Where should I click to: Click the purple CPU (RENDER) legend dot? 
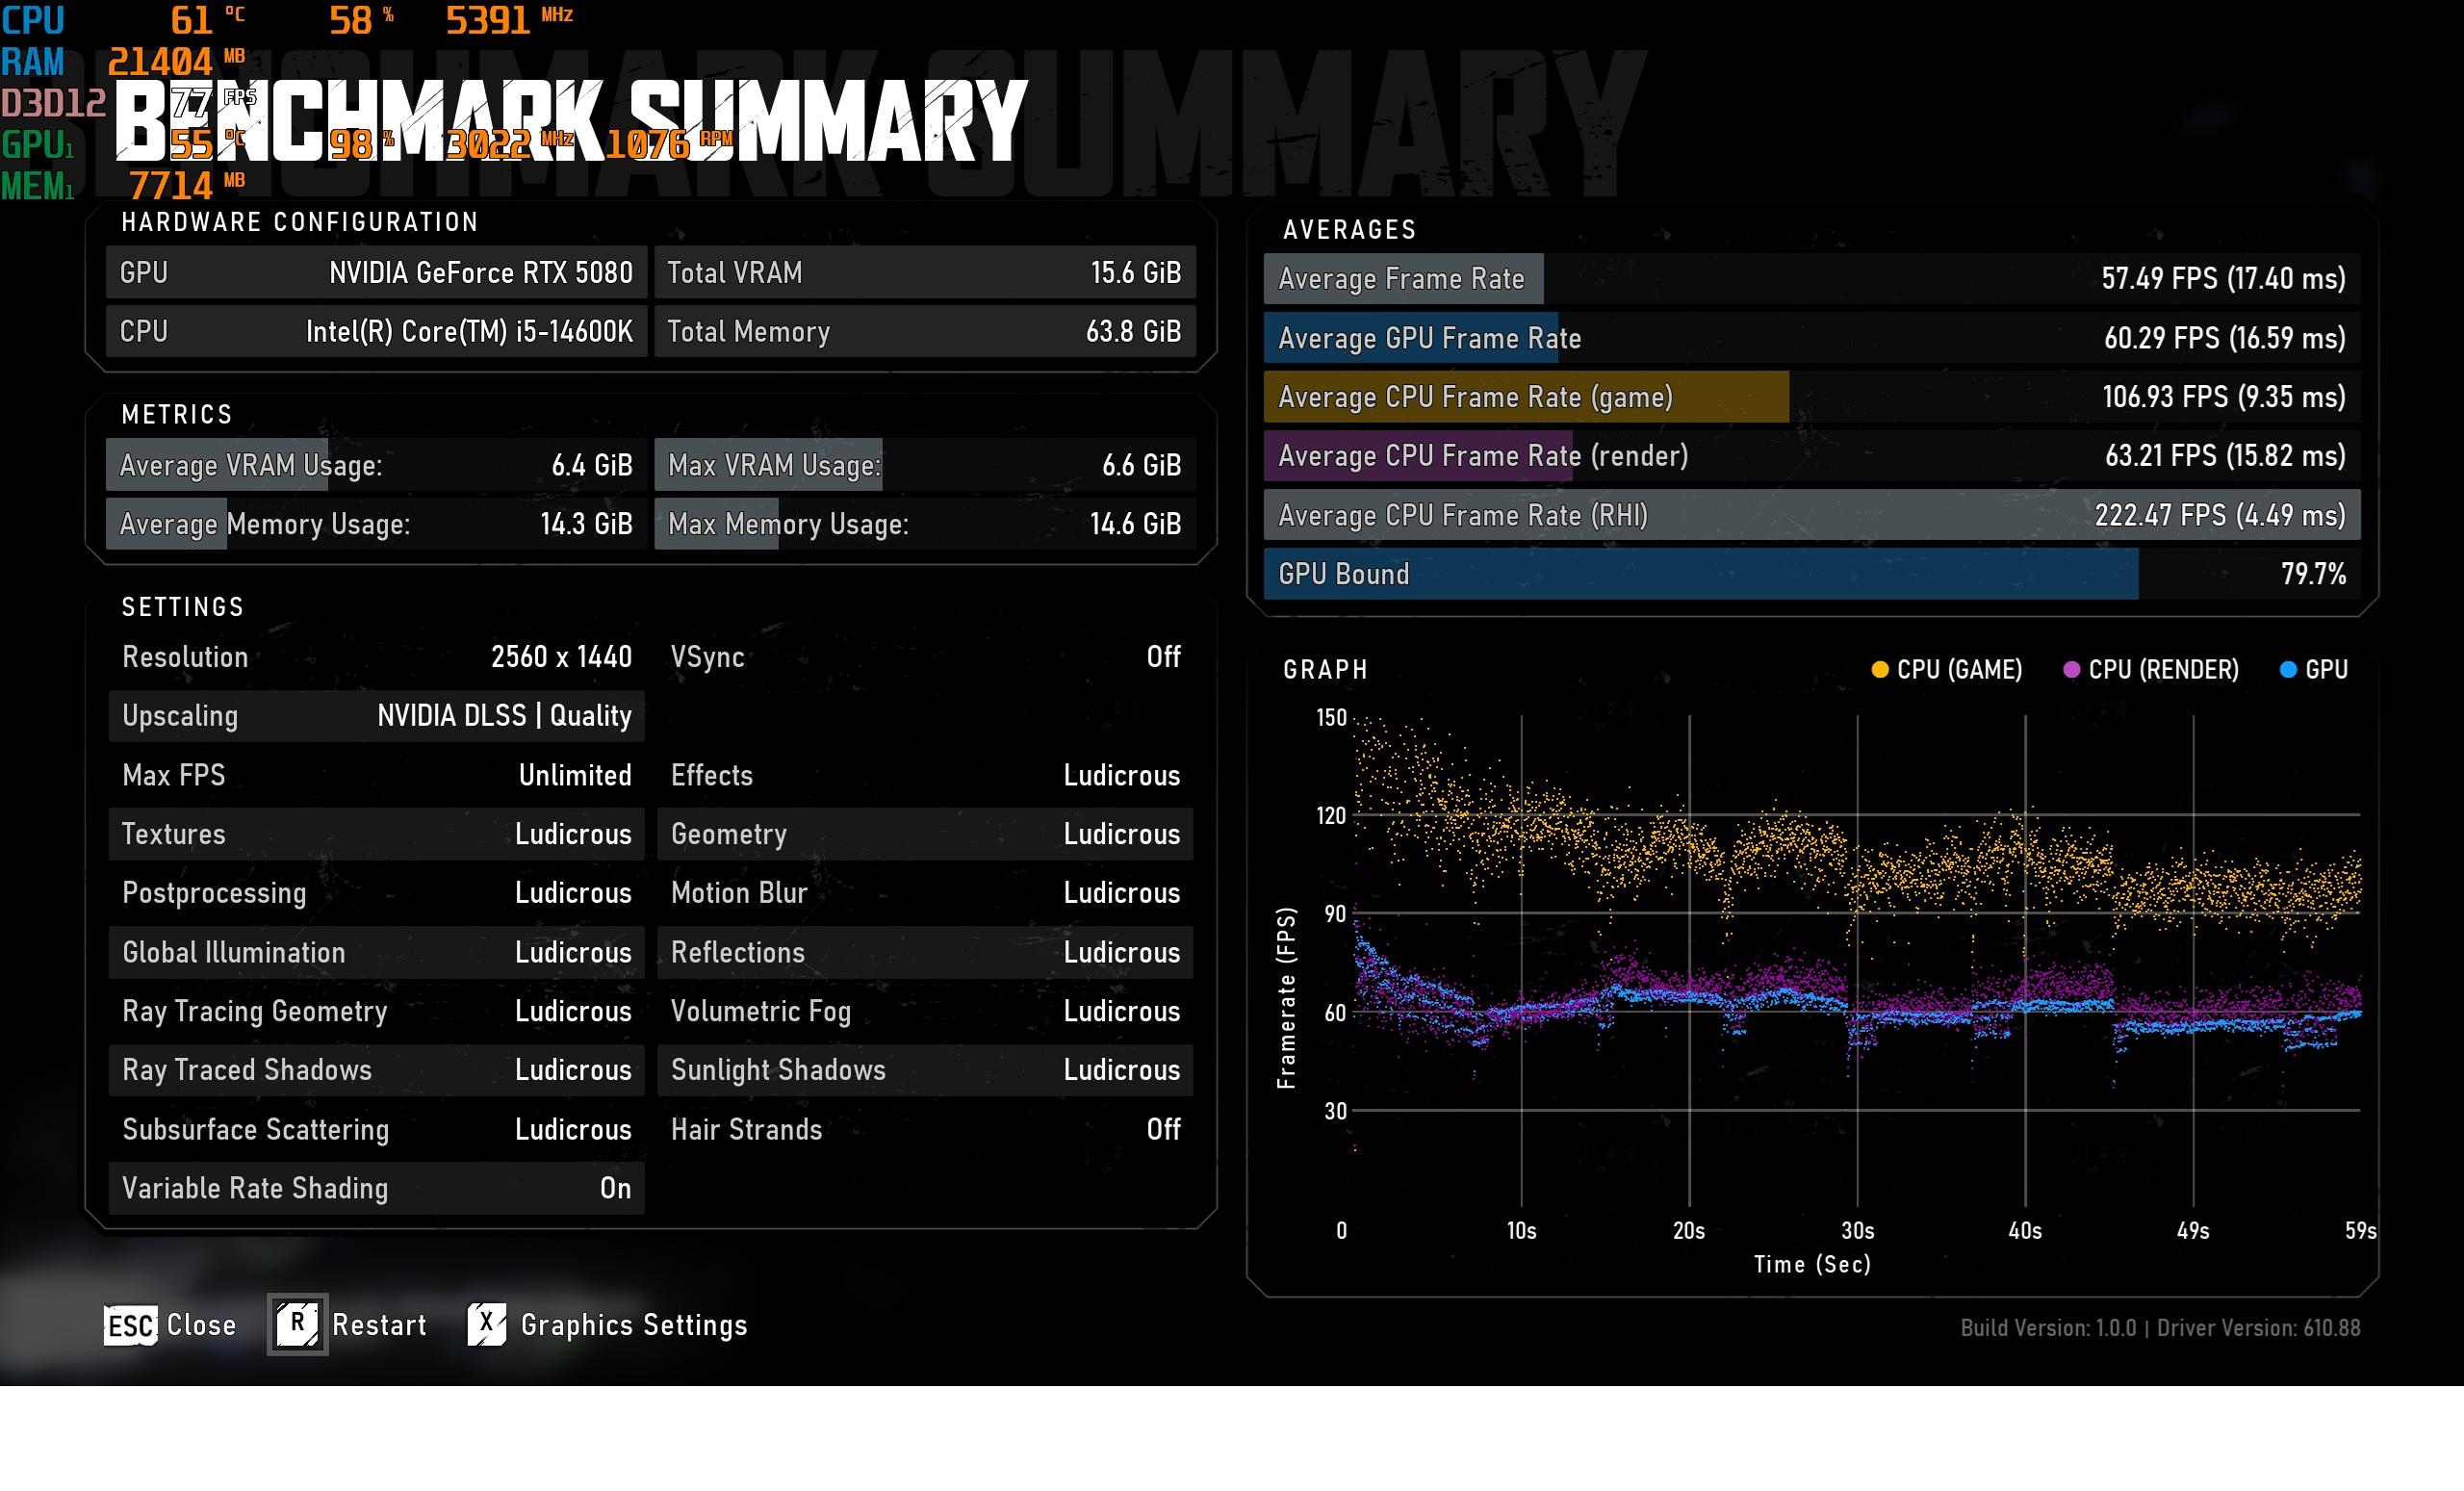click(2071, 669)
